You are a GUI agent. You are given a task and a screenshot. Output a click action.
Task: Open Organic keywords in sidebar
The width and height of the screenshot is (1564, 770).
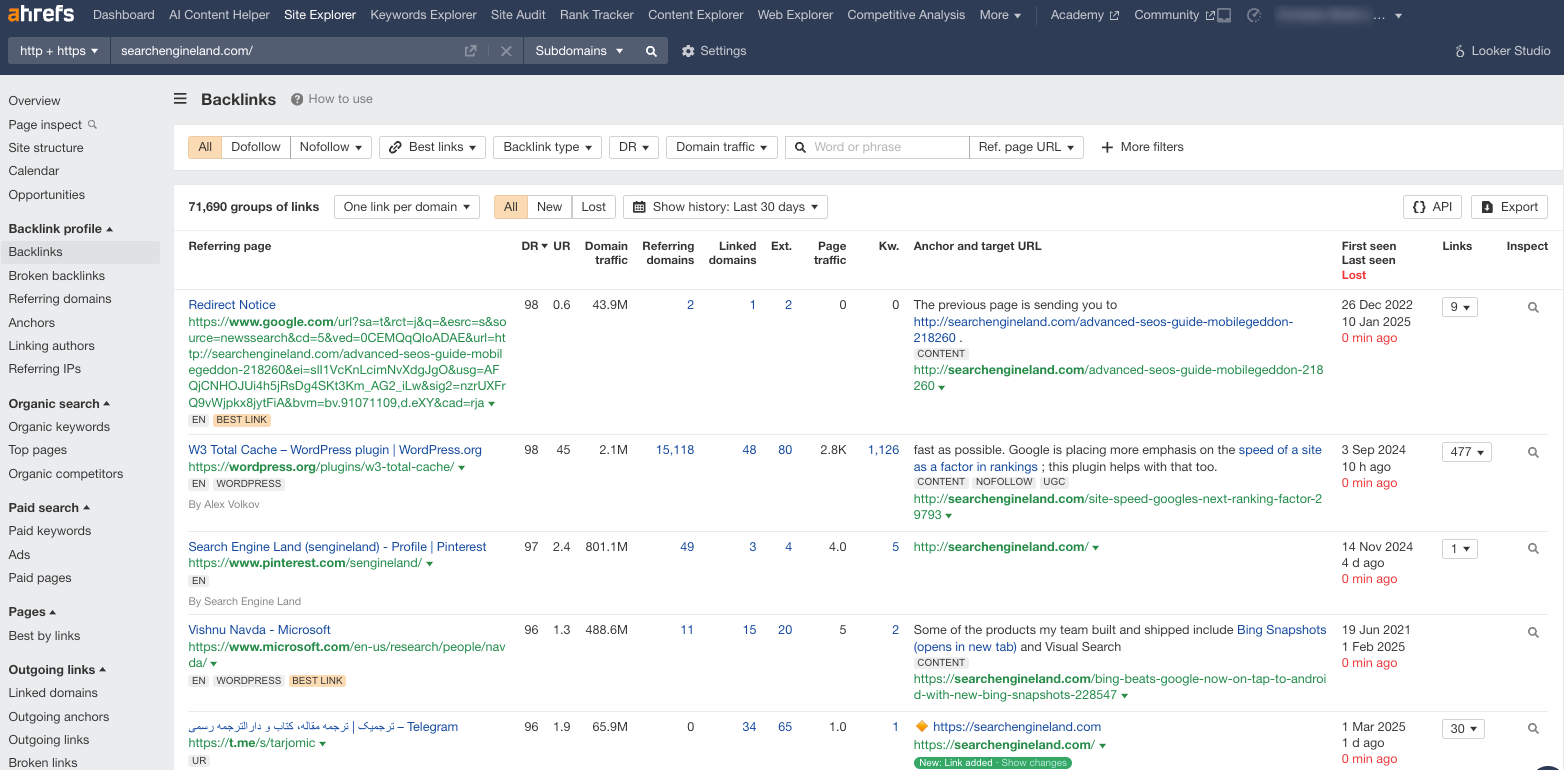click(59, 427)
